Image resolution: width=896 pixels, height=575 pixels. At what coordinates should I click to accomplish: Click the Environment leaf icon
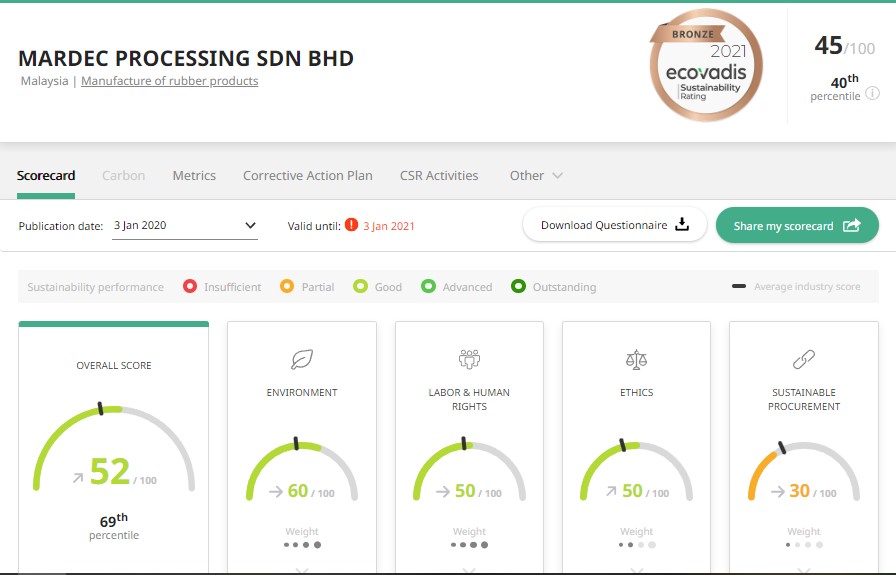302,360
